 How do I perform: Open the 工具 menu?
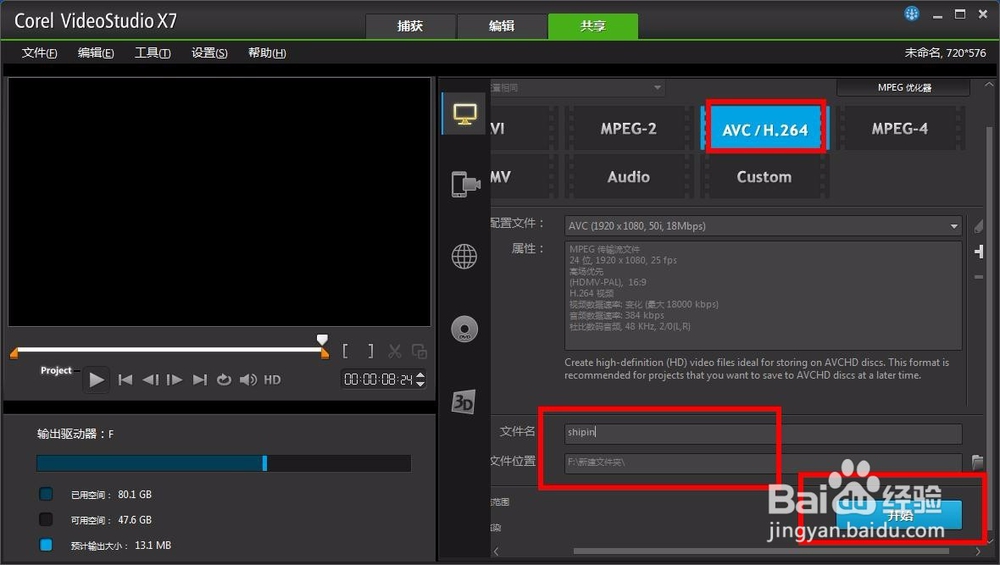pyautogui.click(x=152, y=53)
